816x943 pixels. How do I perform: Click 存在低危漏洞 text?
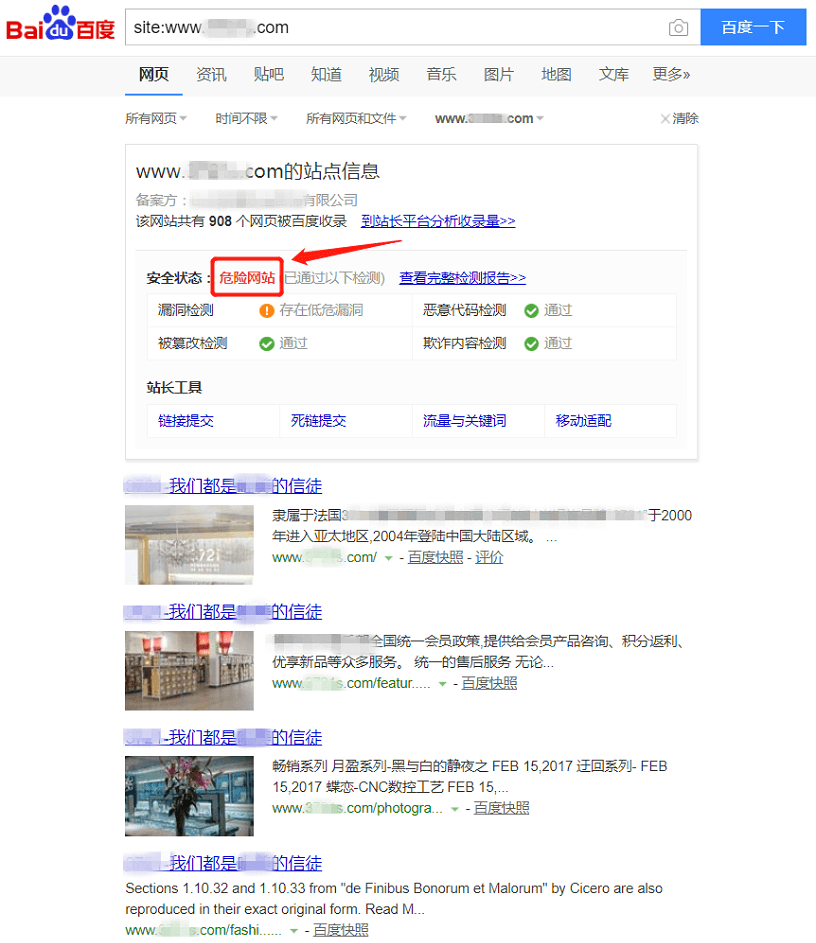coord(321,310)
